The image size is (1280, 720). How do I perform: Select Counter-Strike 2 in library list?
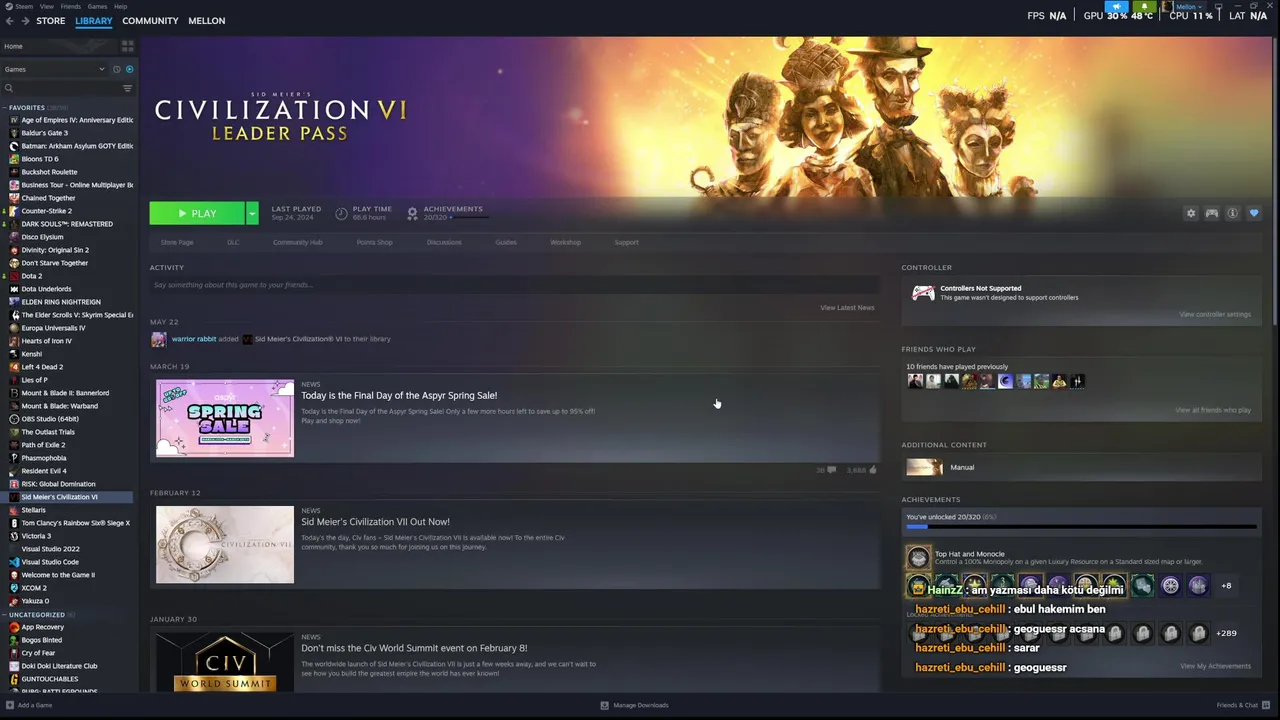[46, 211]
